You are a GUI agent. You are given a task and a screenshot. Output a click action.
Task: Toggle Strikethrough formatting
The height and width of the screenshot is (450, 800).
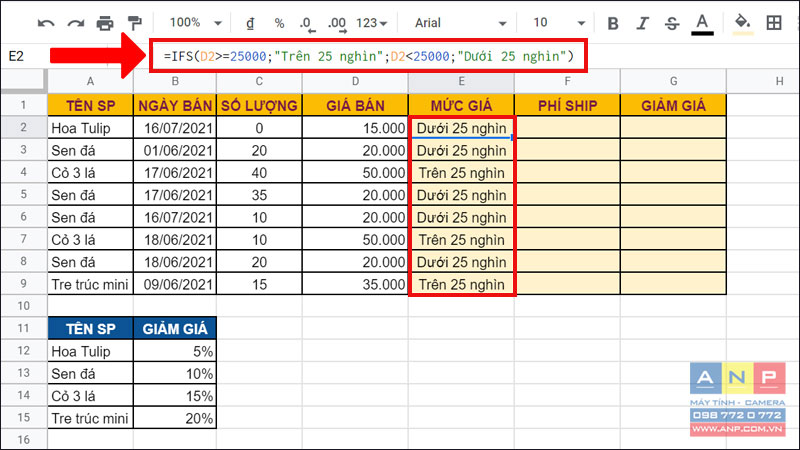click(x=672, y=23)
